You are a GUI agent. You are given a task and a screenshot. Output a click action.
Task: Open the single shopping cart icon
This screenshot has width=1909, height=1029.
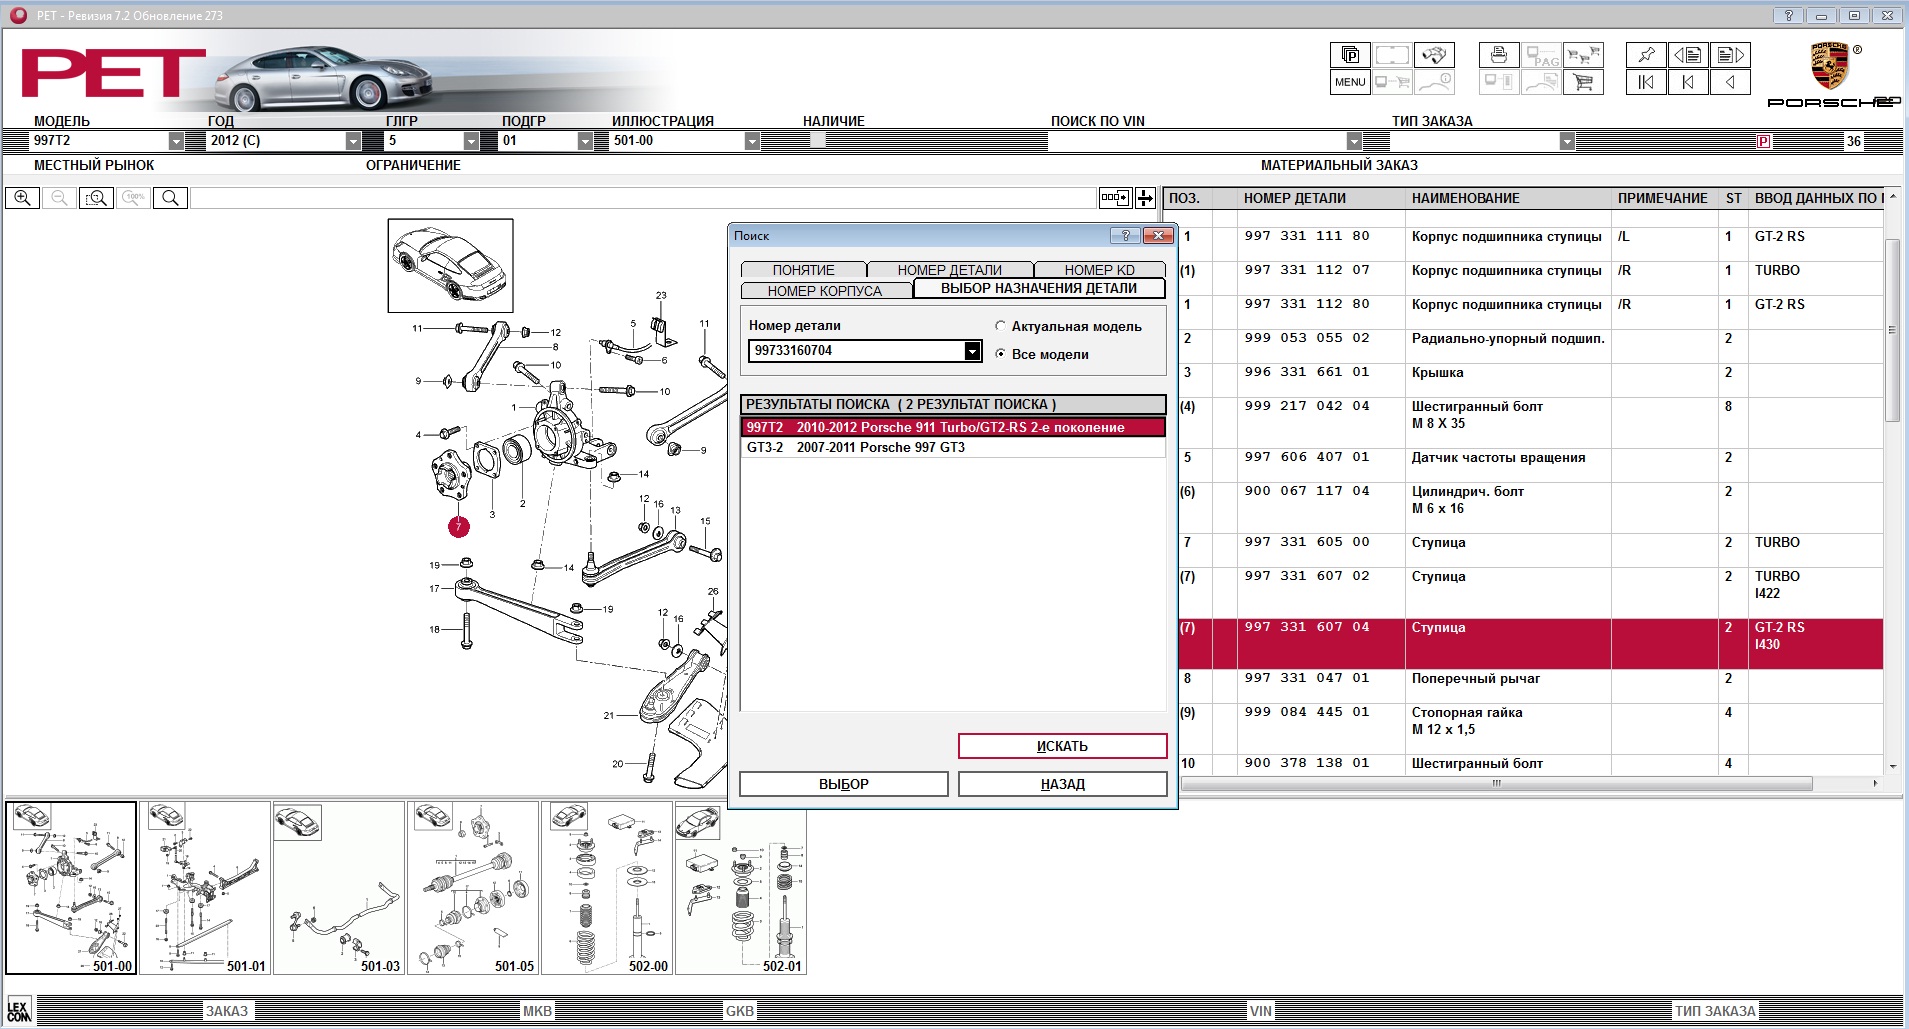[1583, 82]
